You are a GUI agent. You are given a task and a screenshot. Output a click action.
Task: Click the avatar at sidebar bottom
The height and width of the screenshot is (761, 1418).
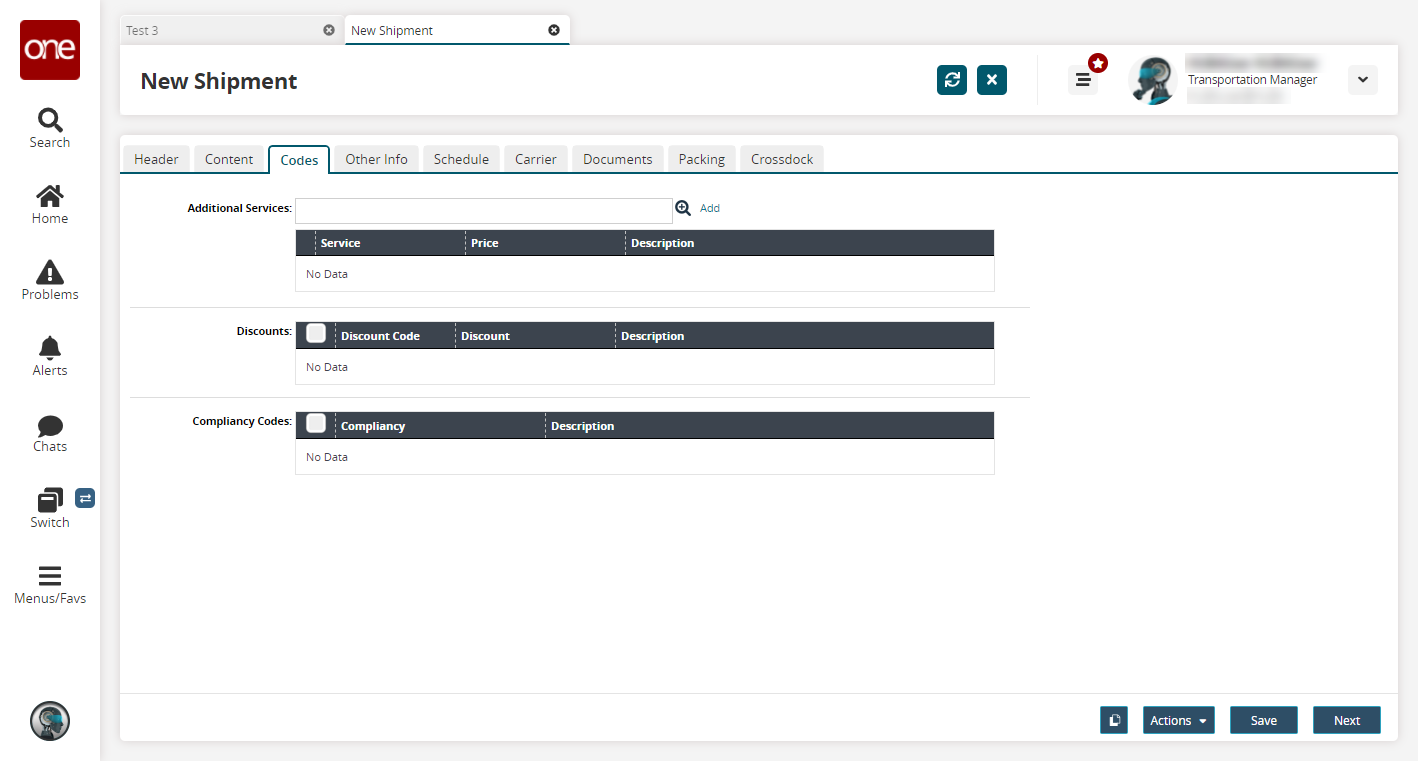[50, 721]
